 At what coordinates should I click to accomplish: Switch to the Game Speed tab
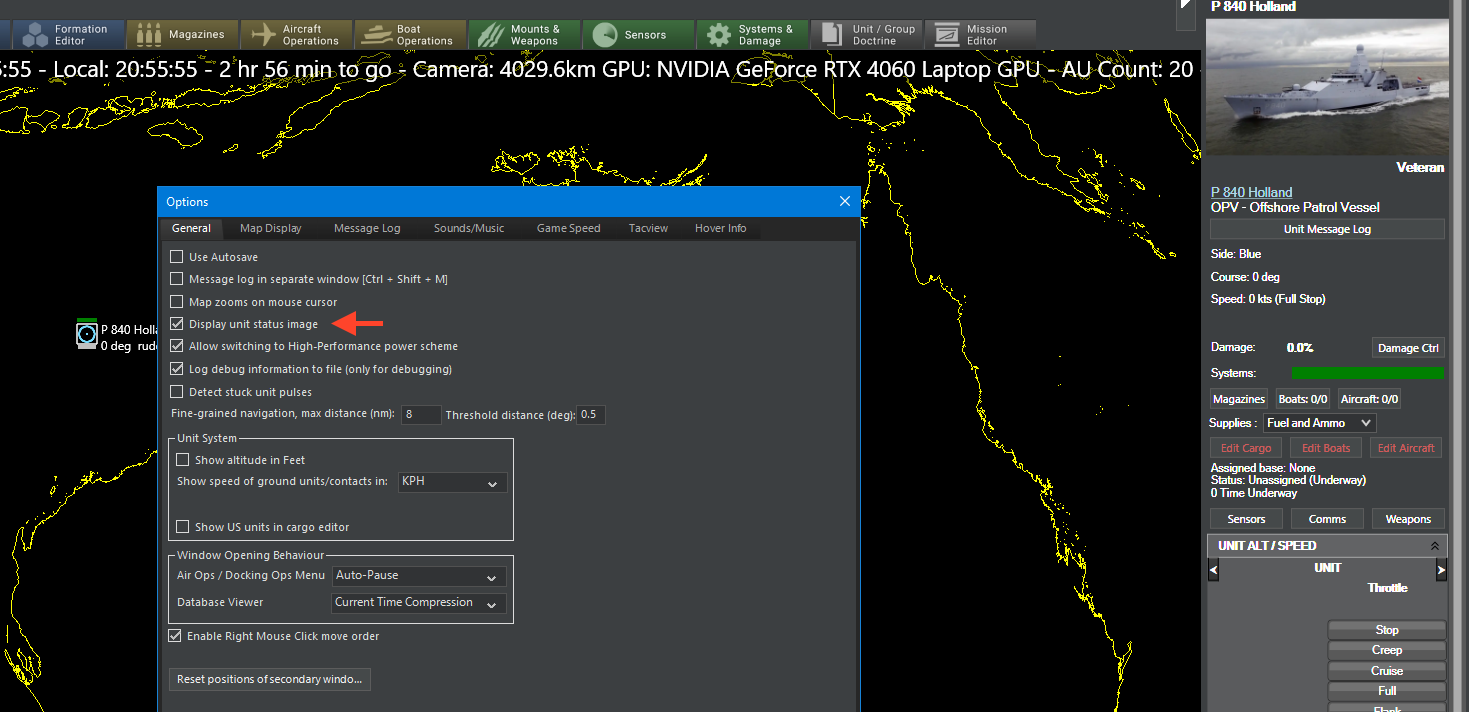(568, 228)
